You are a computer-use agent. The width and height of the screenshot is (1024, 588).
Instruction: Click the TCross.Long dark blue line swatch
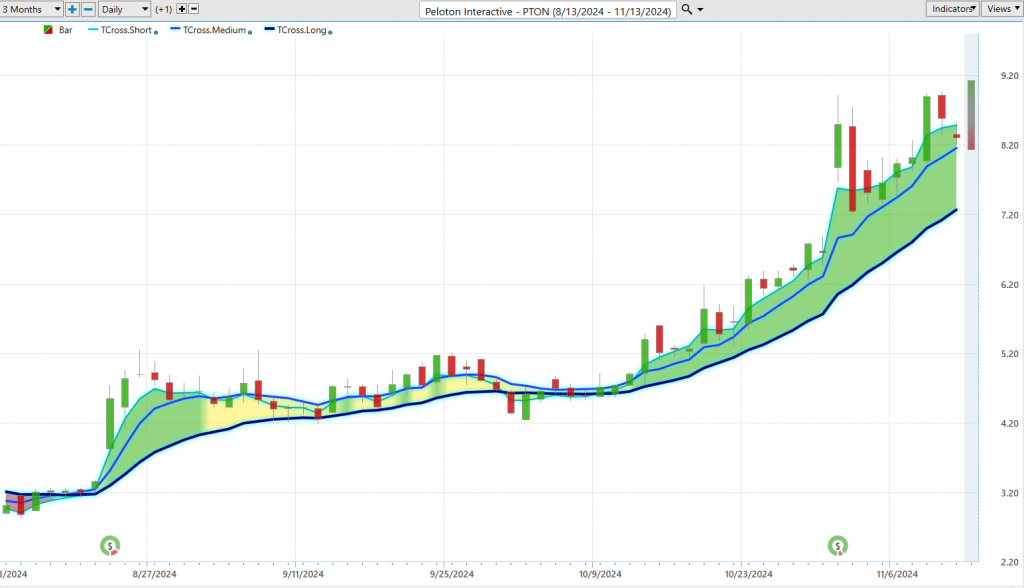tap(269, 31)
